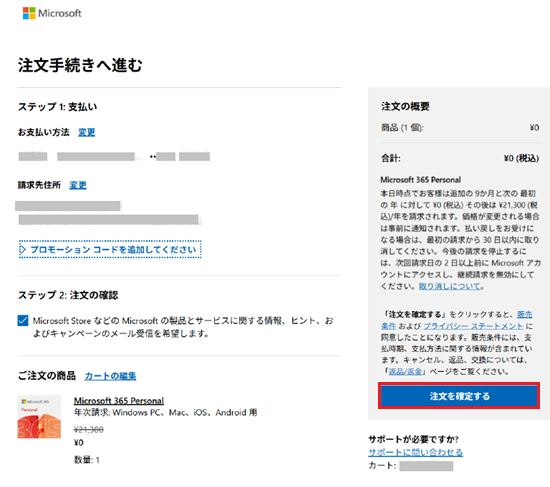Select the 数量: 1 text
Screen dimensions: 550x487
tap(87, 460)
